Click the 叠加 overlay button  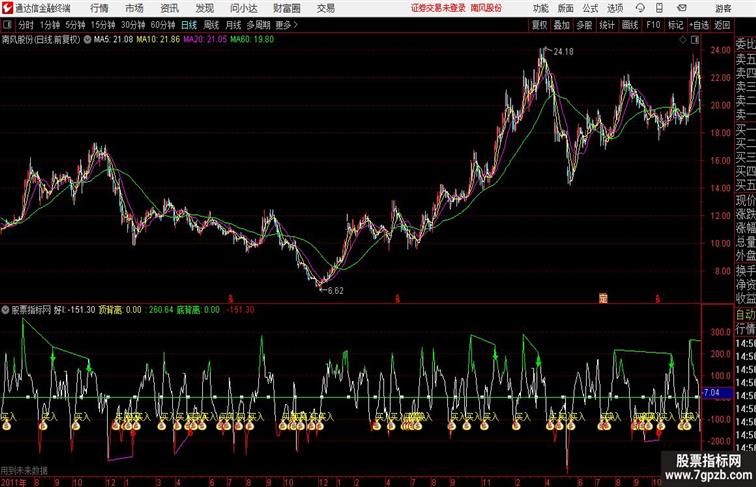coord(562,25)
